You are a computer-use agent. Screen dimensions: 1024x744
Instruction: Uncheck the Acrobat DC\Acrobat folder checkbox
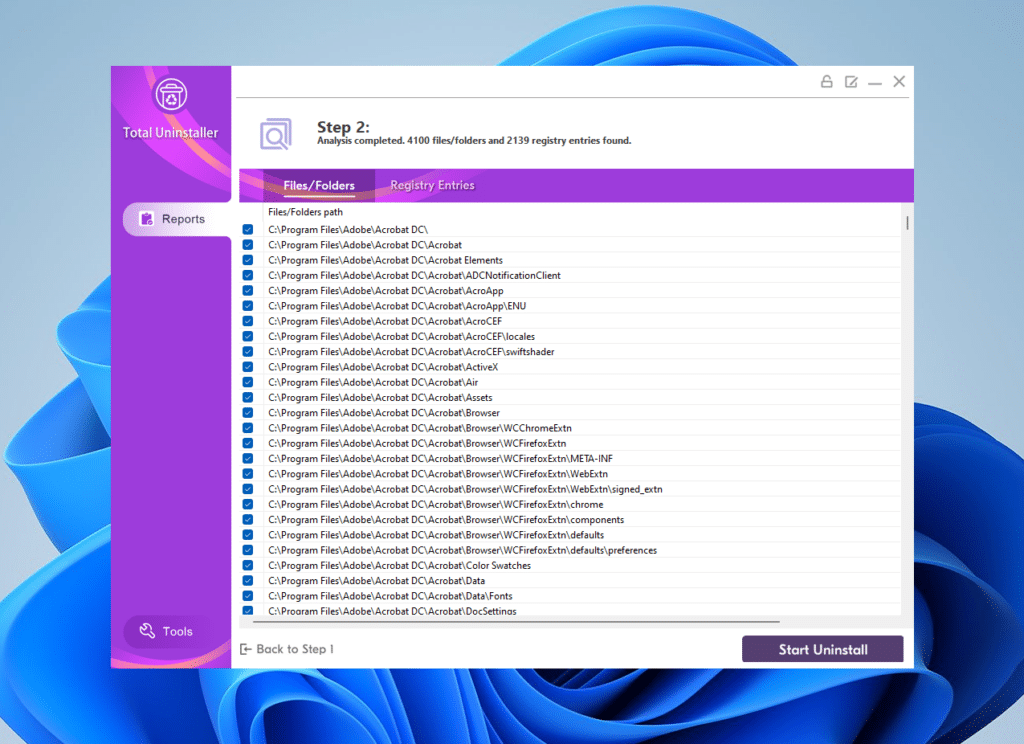[248, 245]
